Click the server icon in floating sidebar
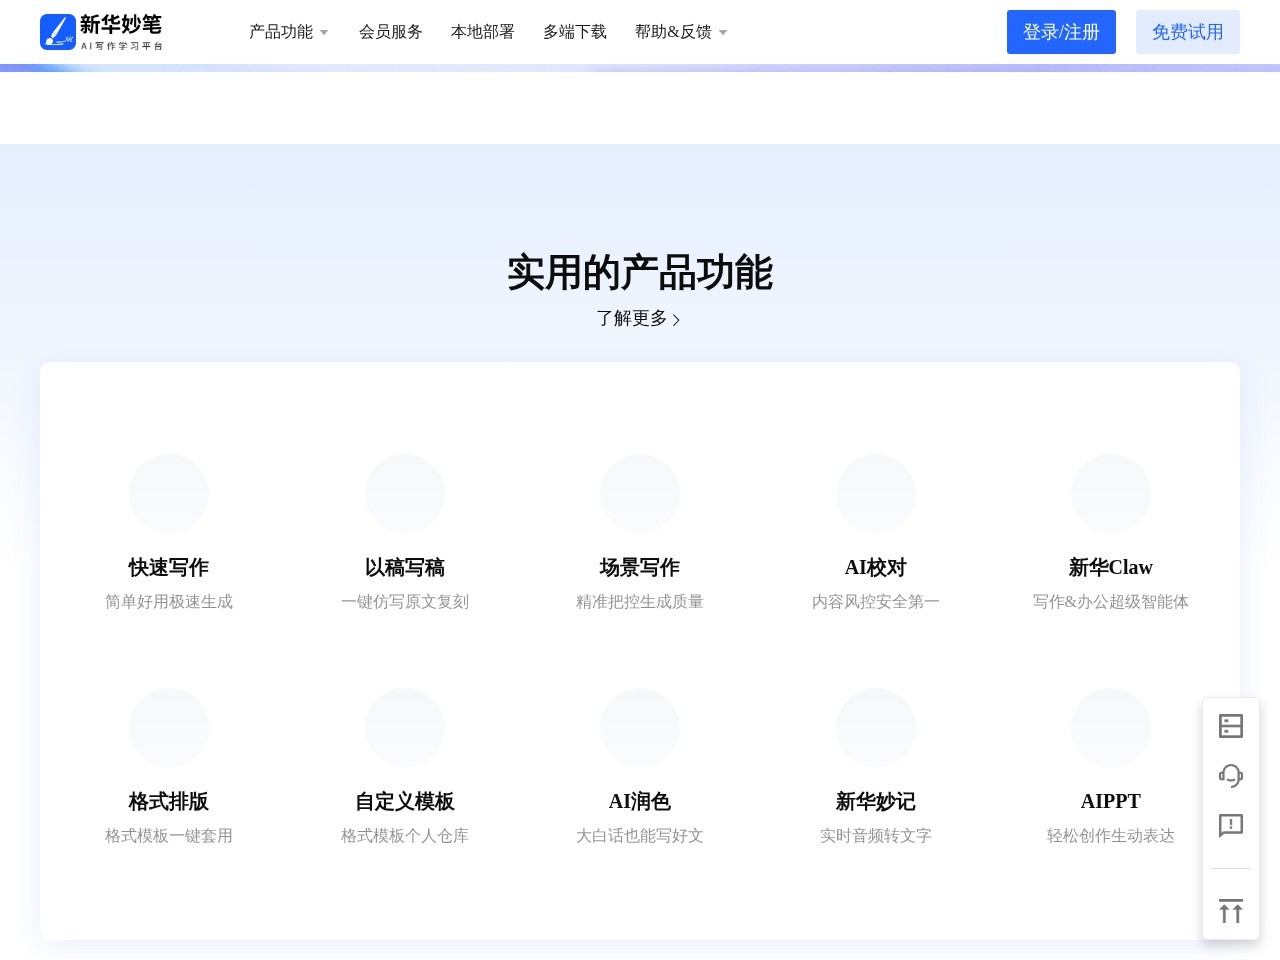Image resolution: width=1280 pixels, height=960 pixels. pyautogui.click(x=1231, y=726)
